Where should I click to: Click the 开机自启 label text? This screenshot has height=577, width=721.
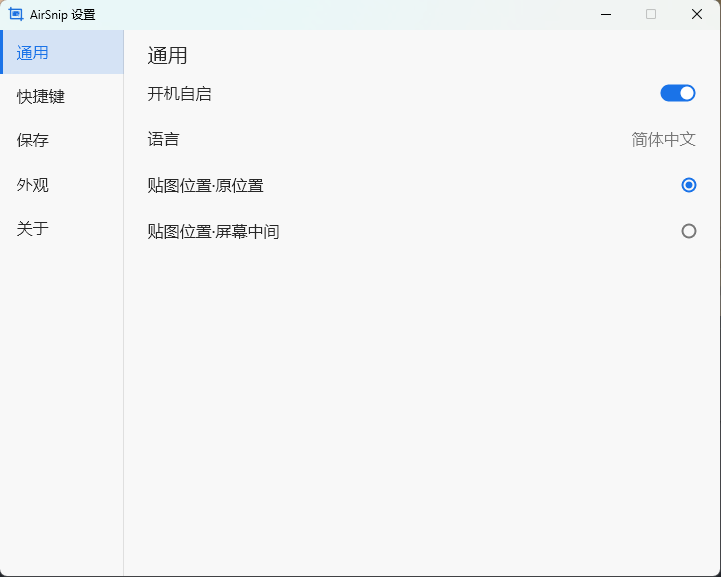click(x=179, y=94)
